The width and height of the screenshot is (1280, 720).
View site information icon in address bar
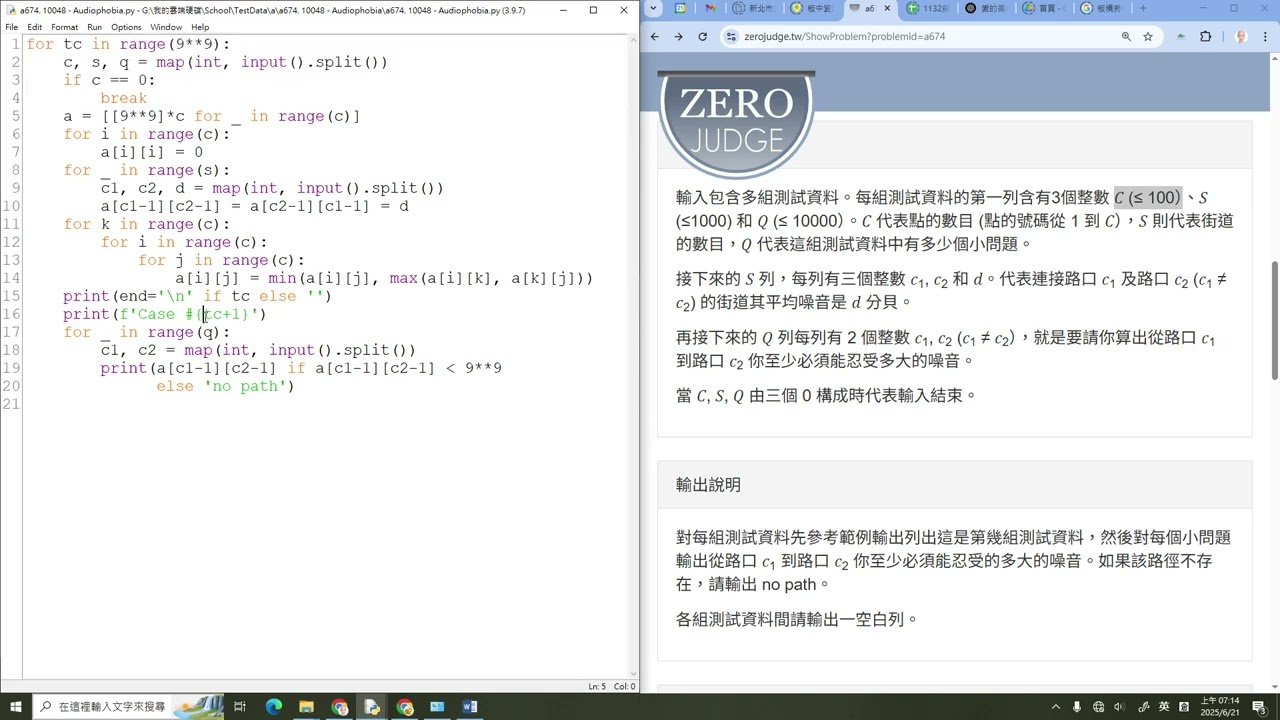tap(731, 36)
